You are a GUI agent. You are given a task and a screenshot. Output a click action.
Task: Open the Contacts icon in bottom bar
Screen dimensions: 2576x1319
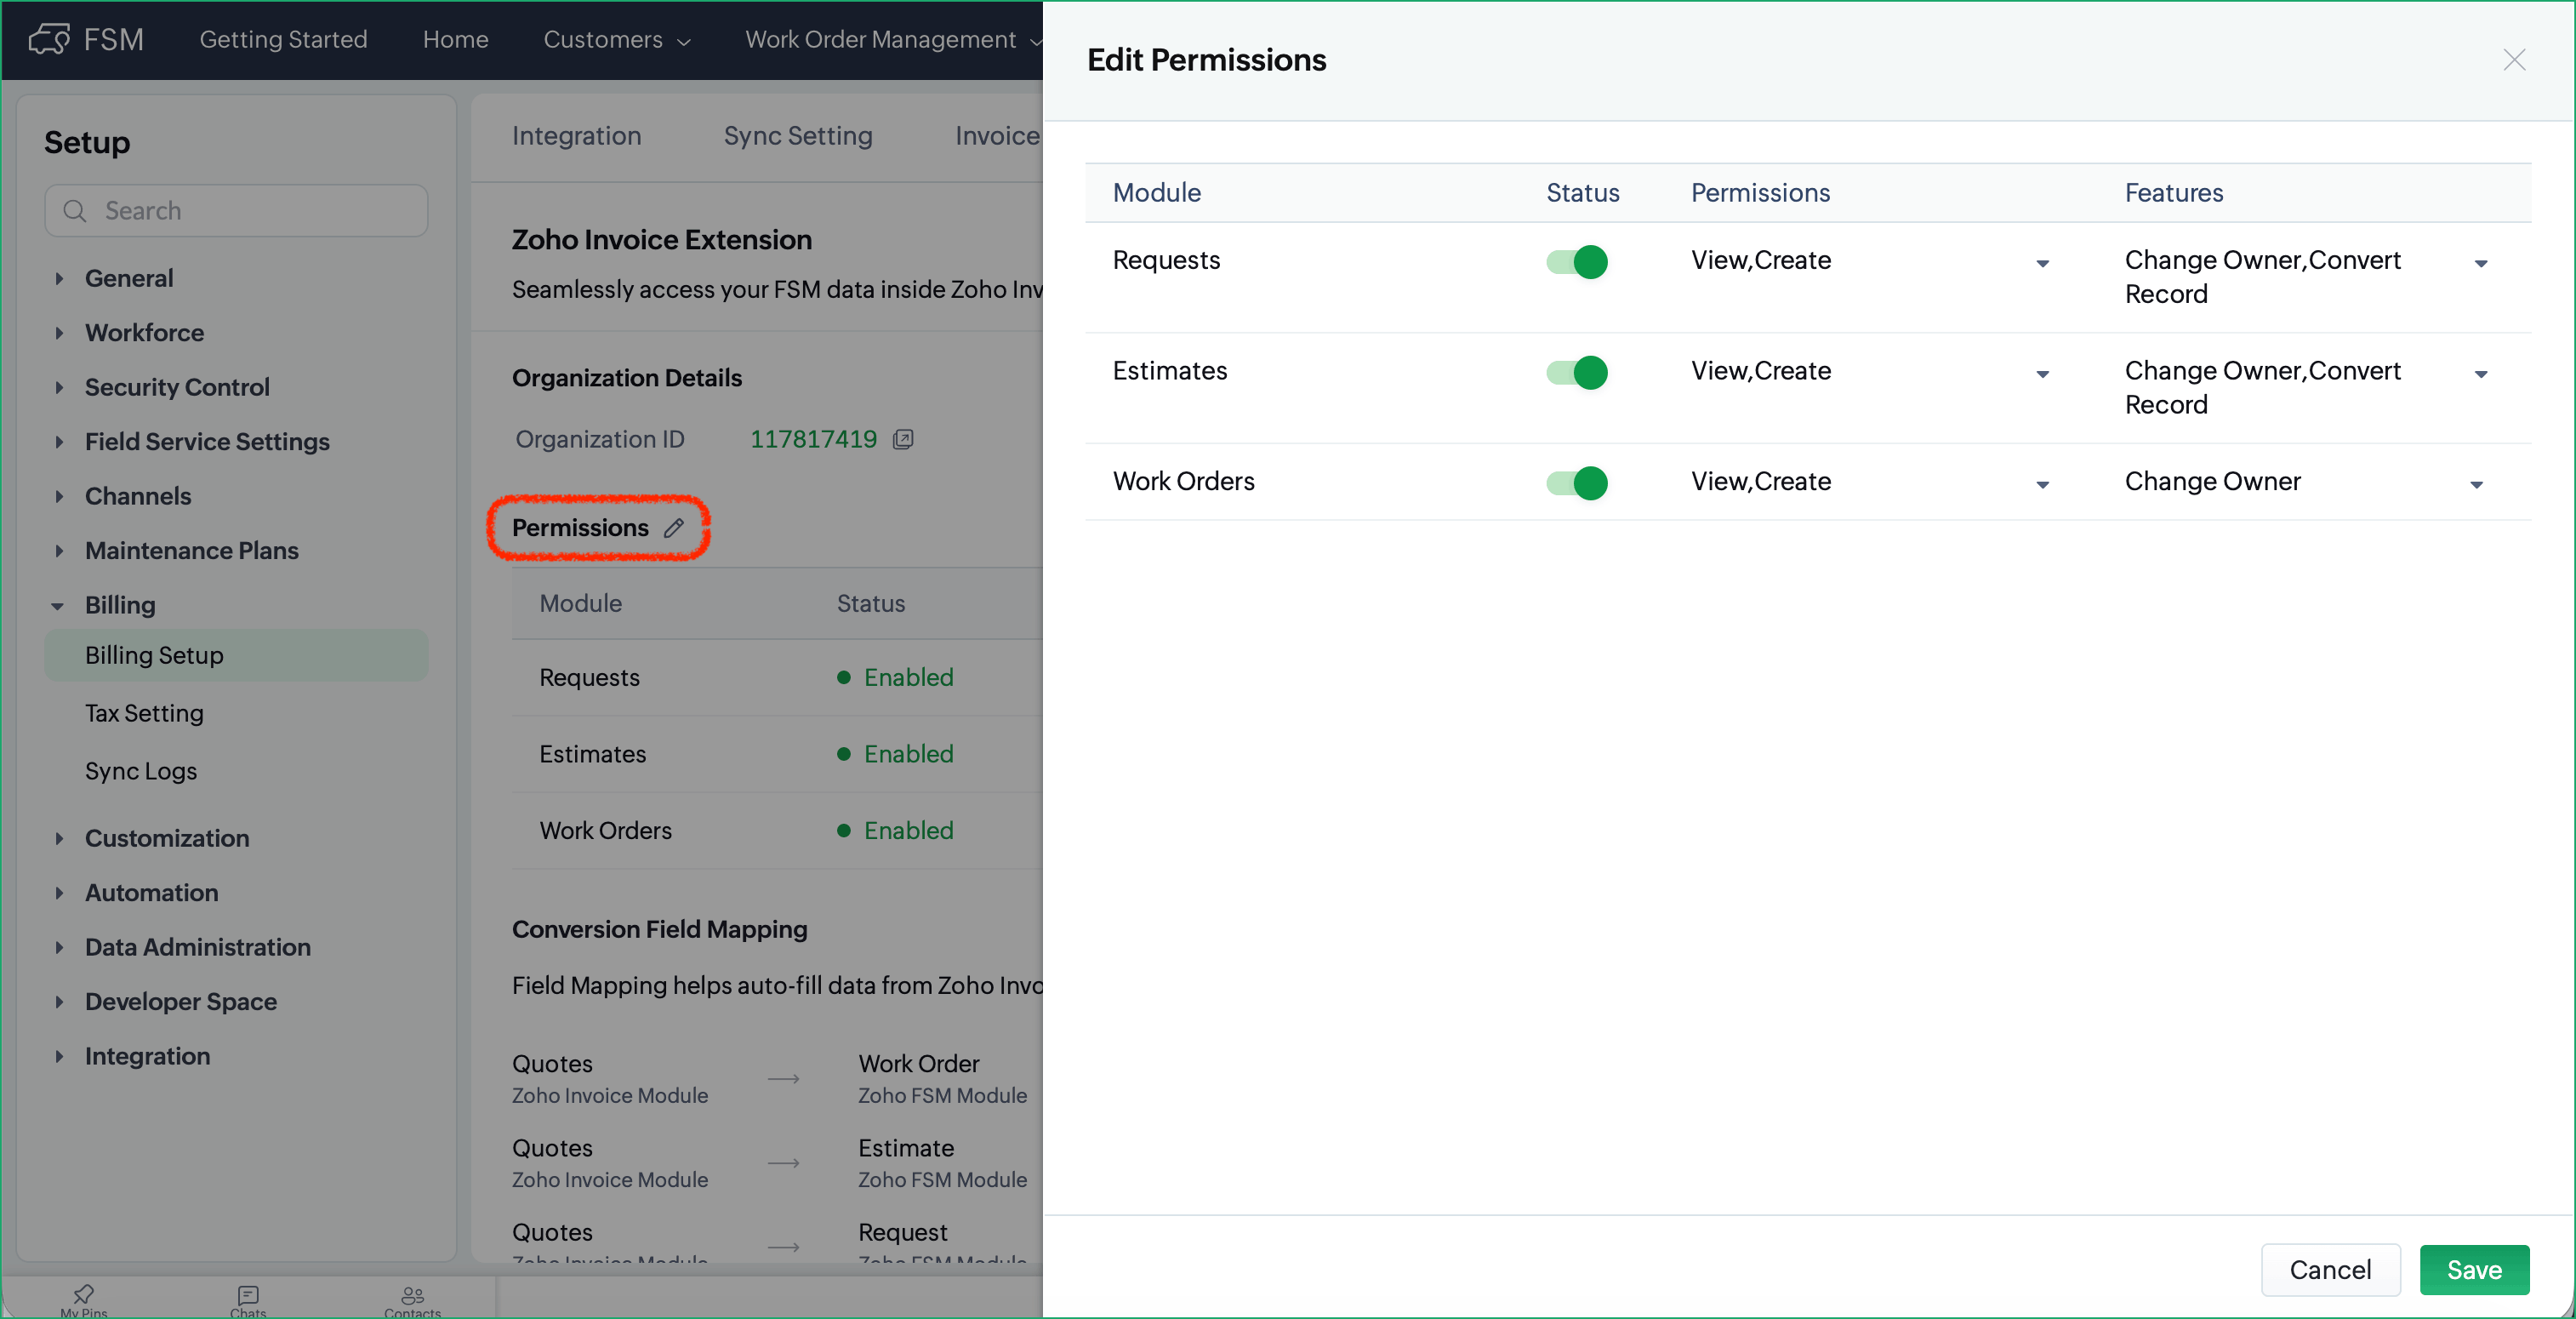412,1298
